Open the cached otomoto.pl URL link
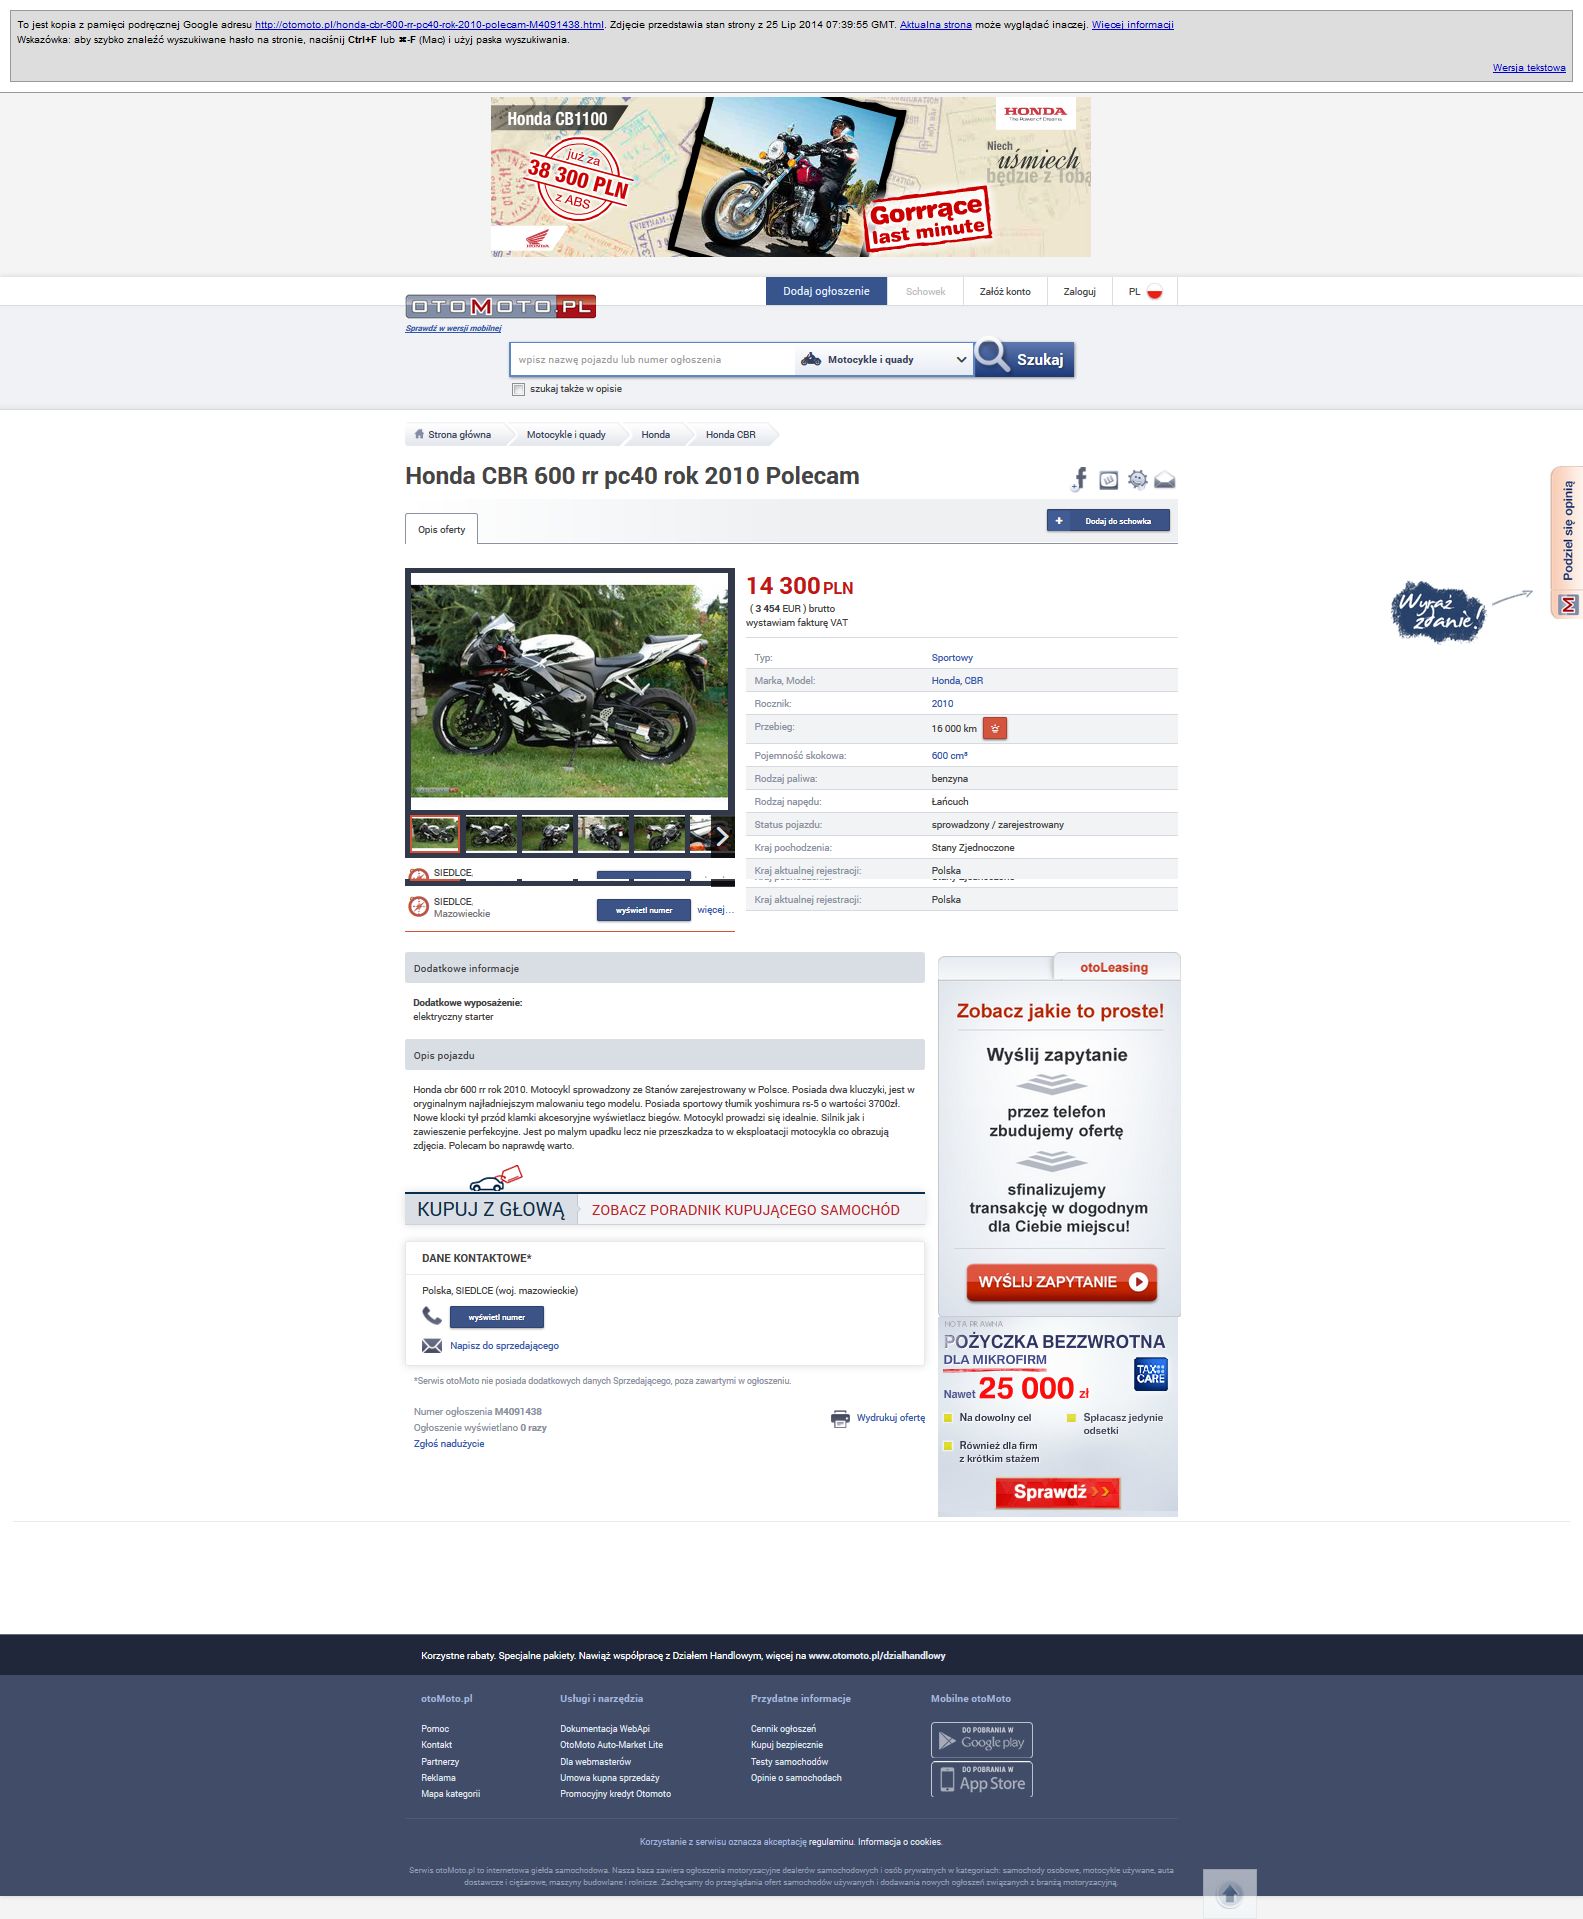The image size is (1583, 1919). pos(429,25)
